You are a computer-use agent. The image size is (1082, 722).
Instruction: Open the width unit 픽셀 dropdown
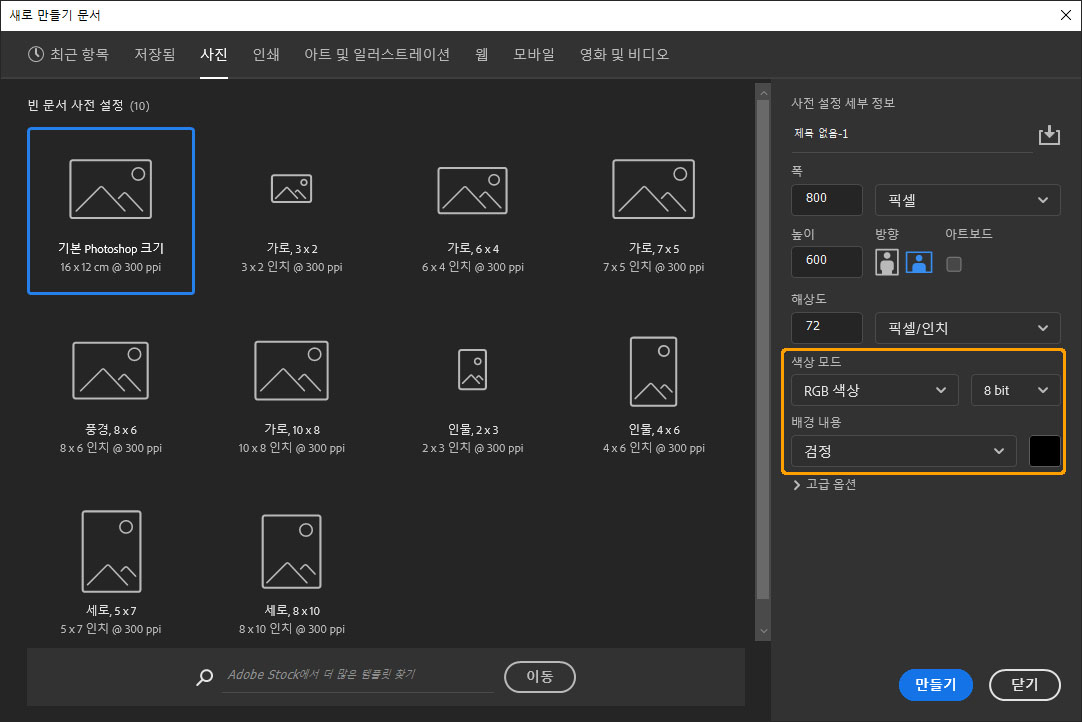(966, 200)
